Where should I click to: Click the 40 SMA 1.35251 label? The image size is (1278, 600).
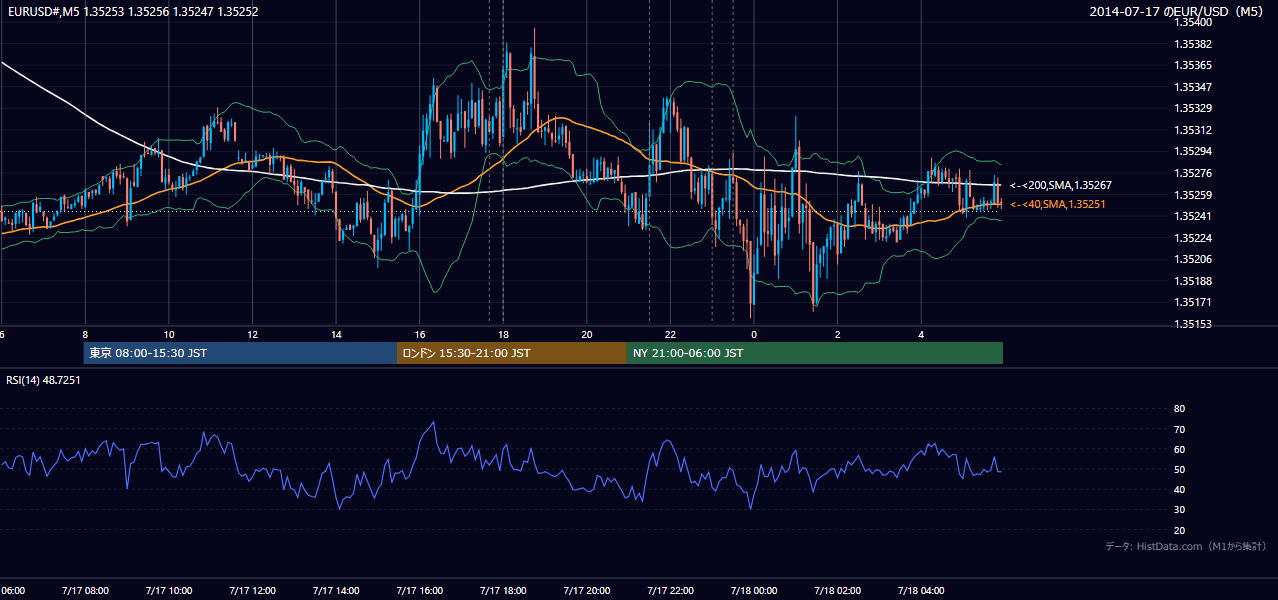point(1058,204)
